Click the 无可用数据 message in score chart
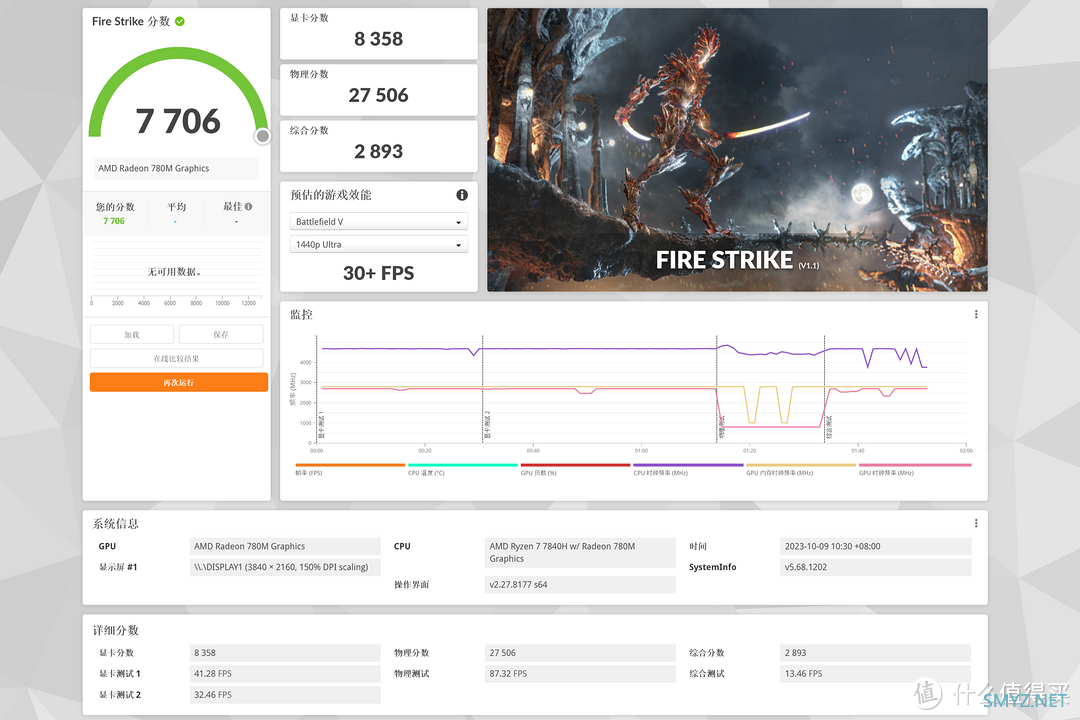 [174, 272]
